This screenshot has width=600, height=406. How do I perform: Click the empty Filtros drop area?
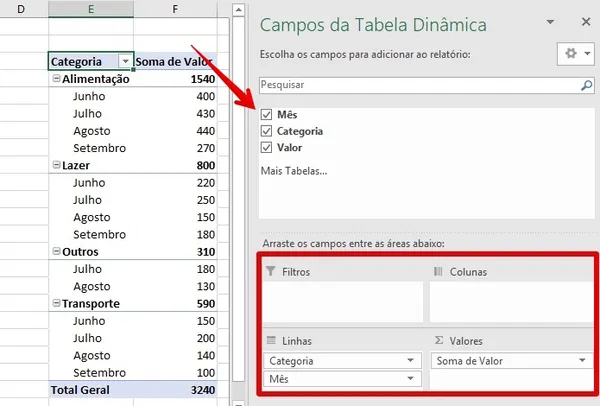click(343, 302)
